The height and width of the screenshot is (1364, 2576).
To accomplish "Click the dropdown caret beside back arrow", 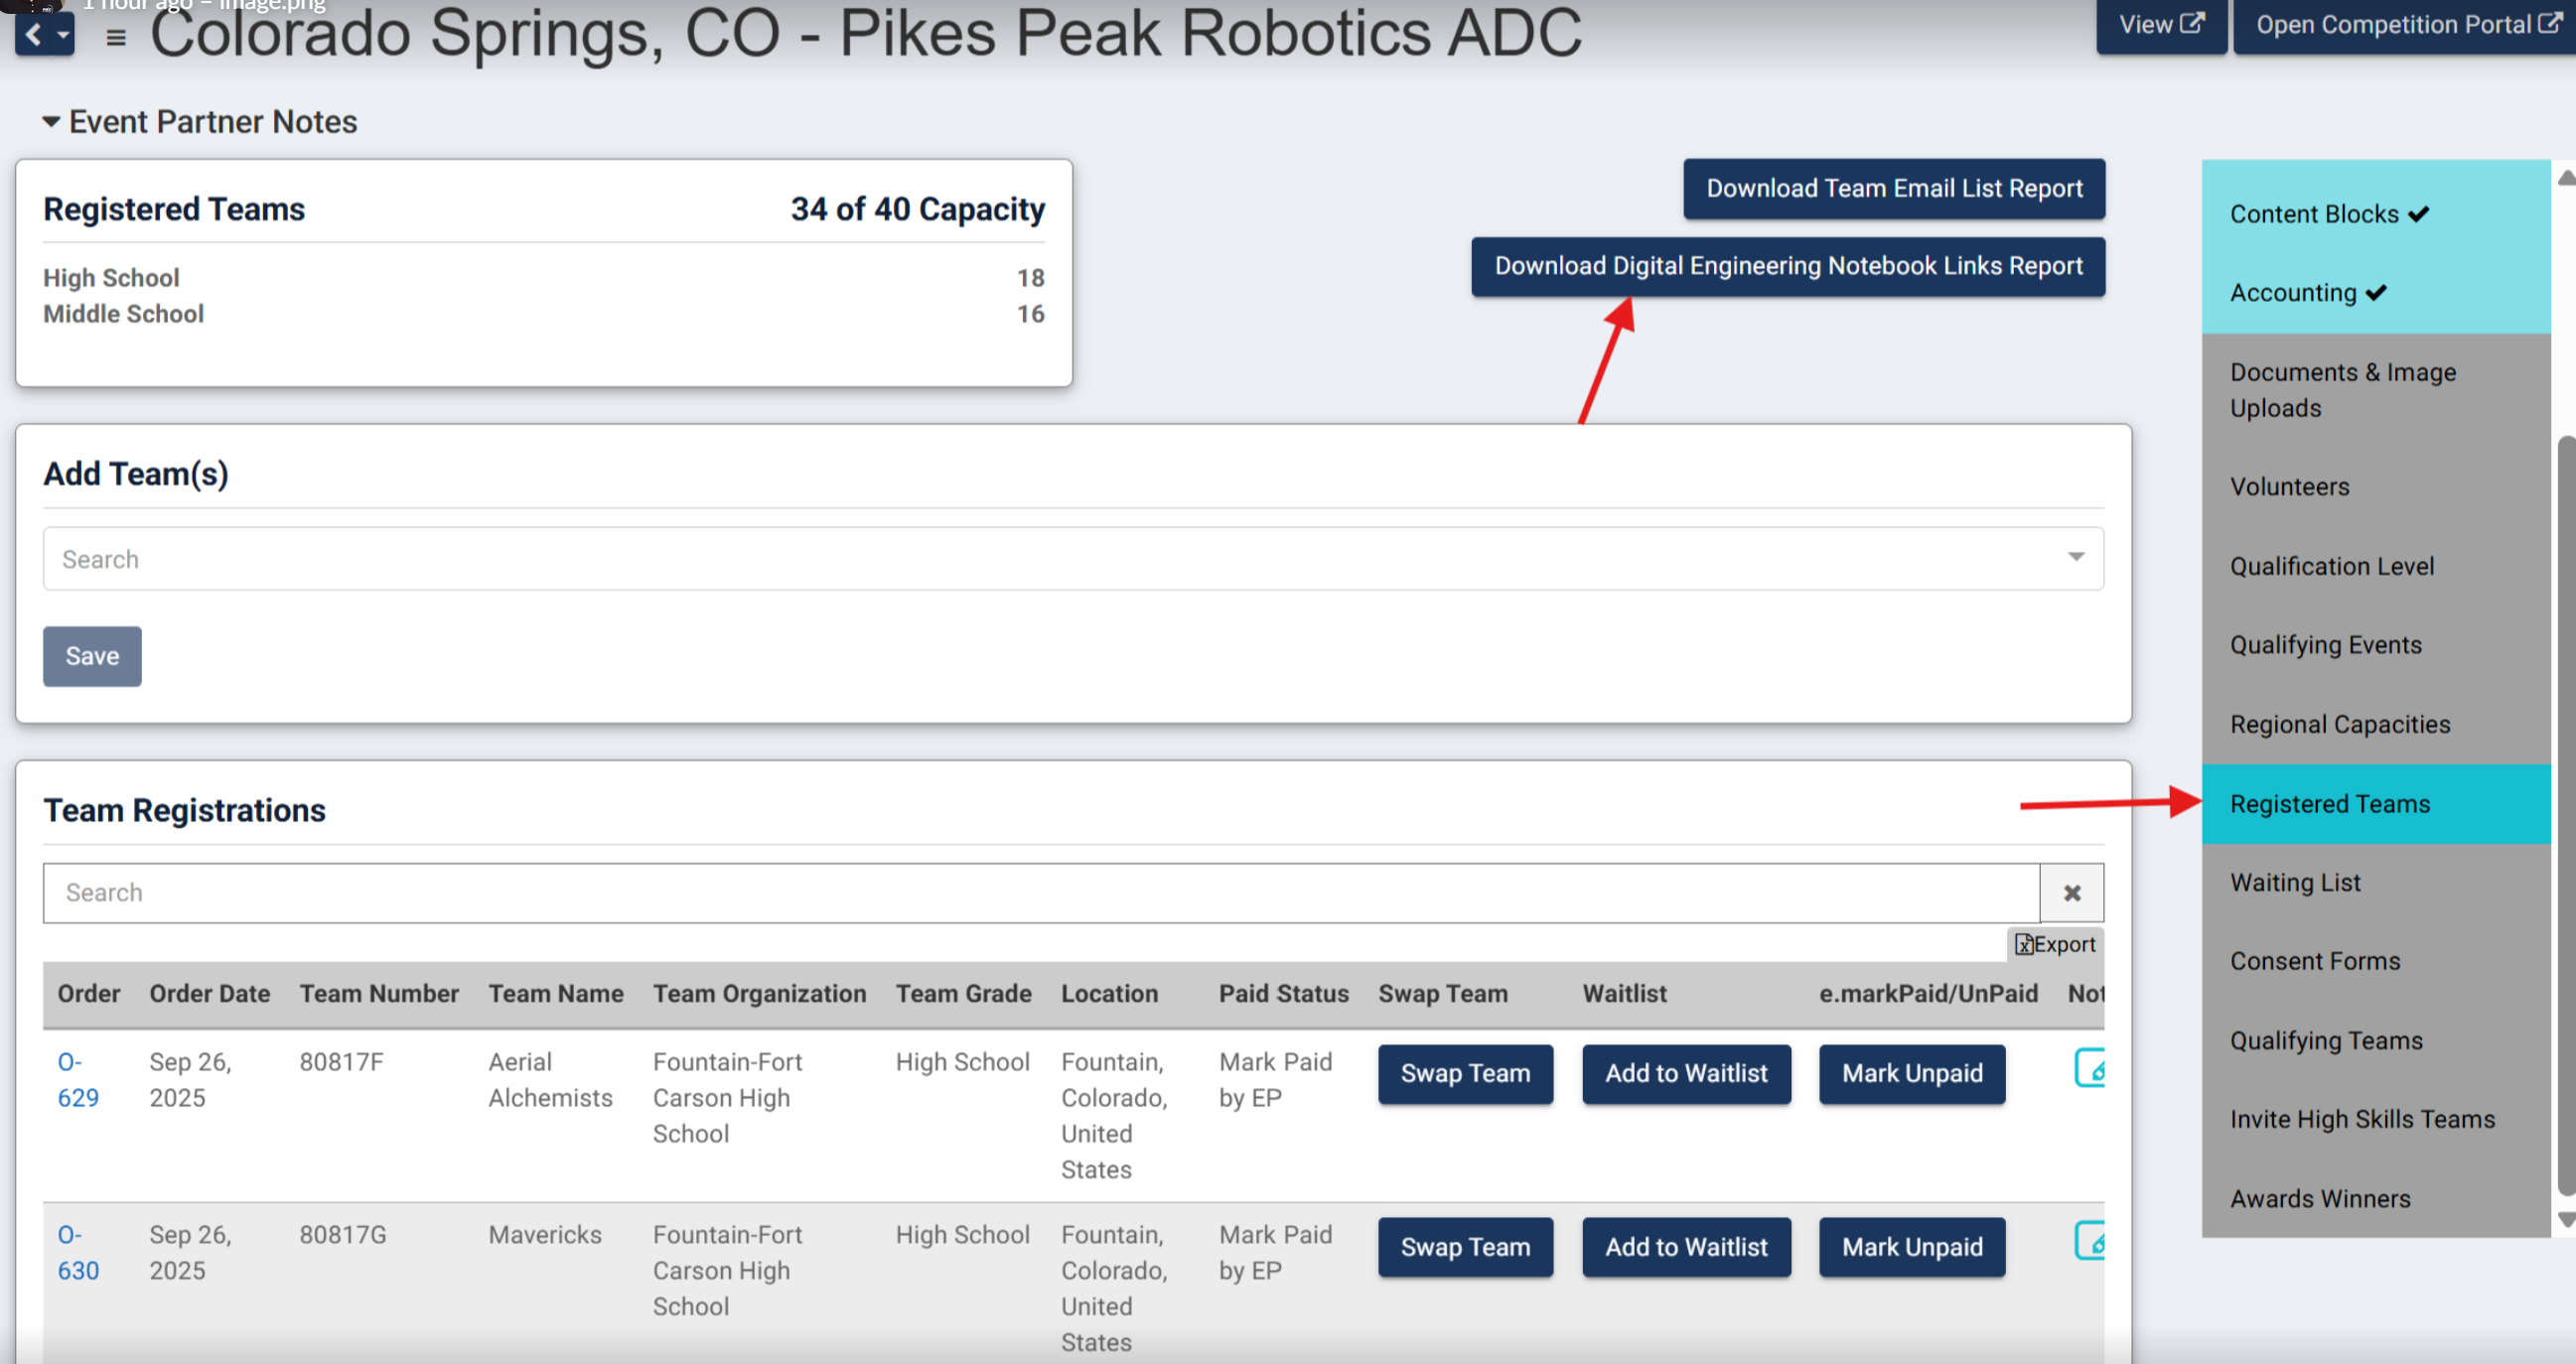I will [63, 35].
